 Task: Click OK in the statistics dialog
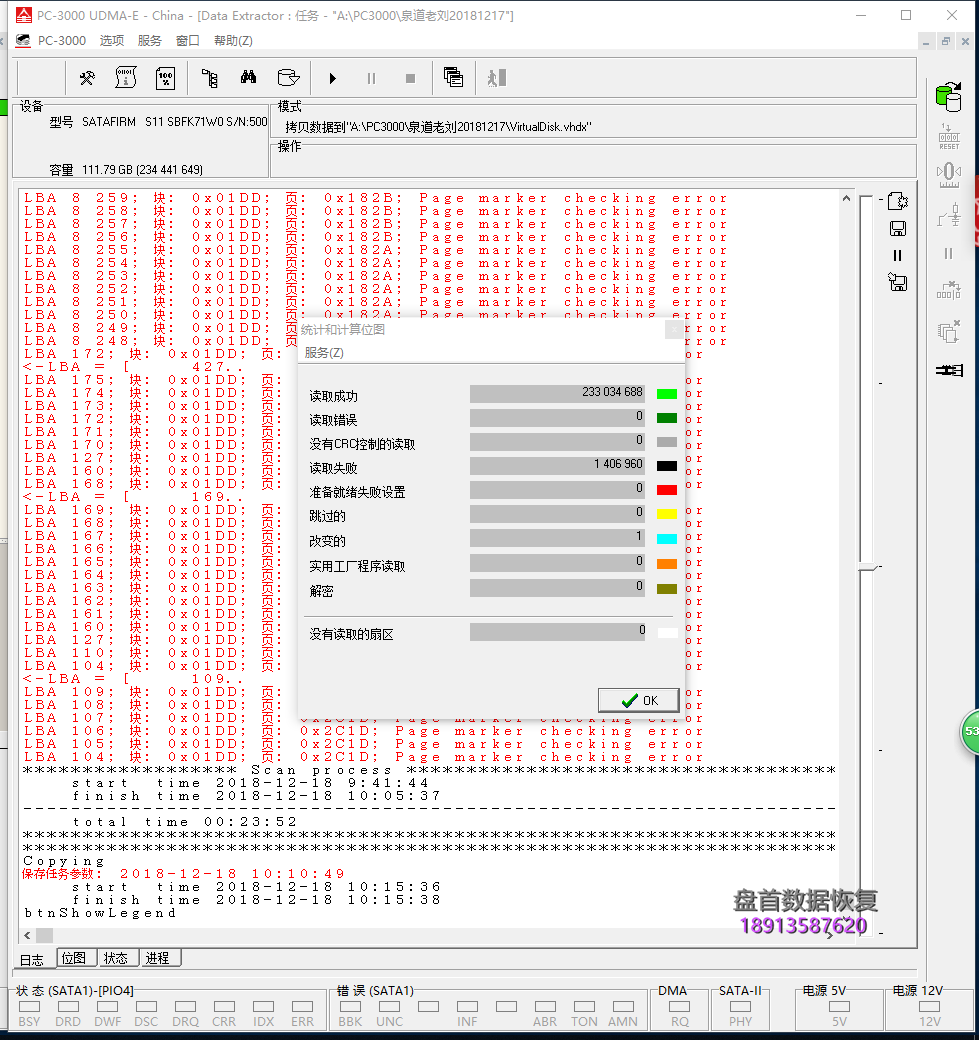pyautogui.click(x=638, y=700)
